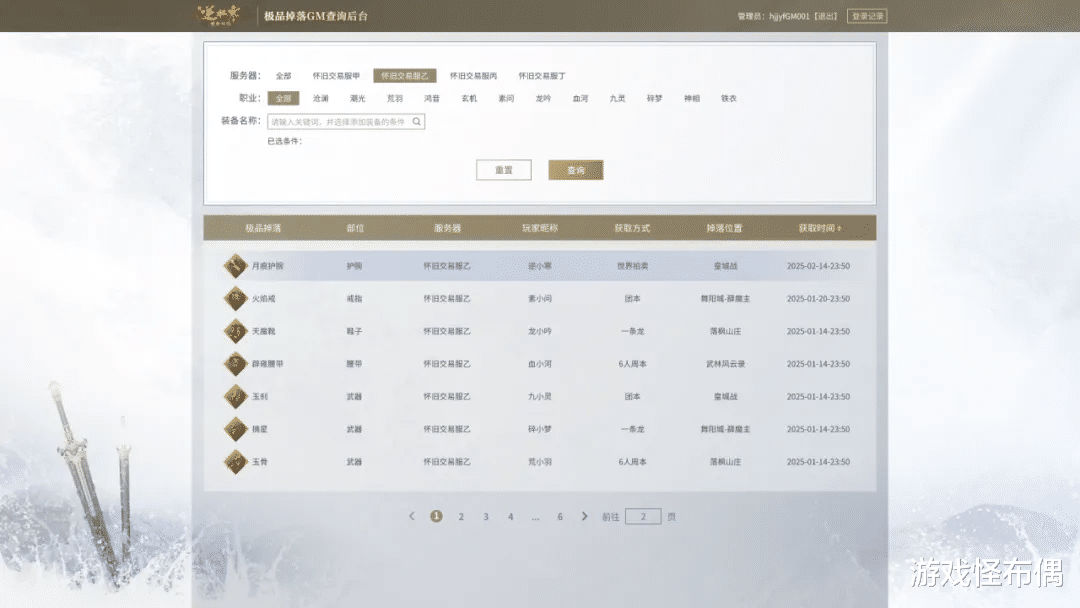Viewport: 1080px width, 608px height.
Task: Click the 火焰戒 item icon
Action: (x=235, y=298)
